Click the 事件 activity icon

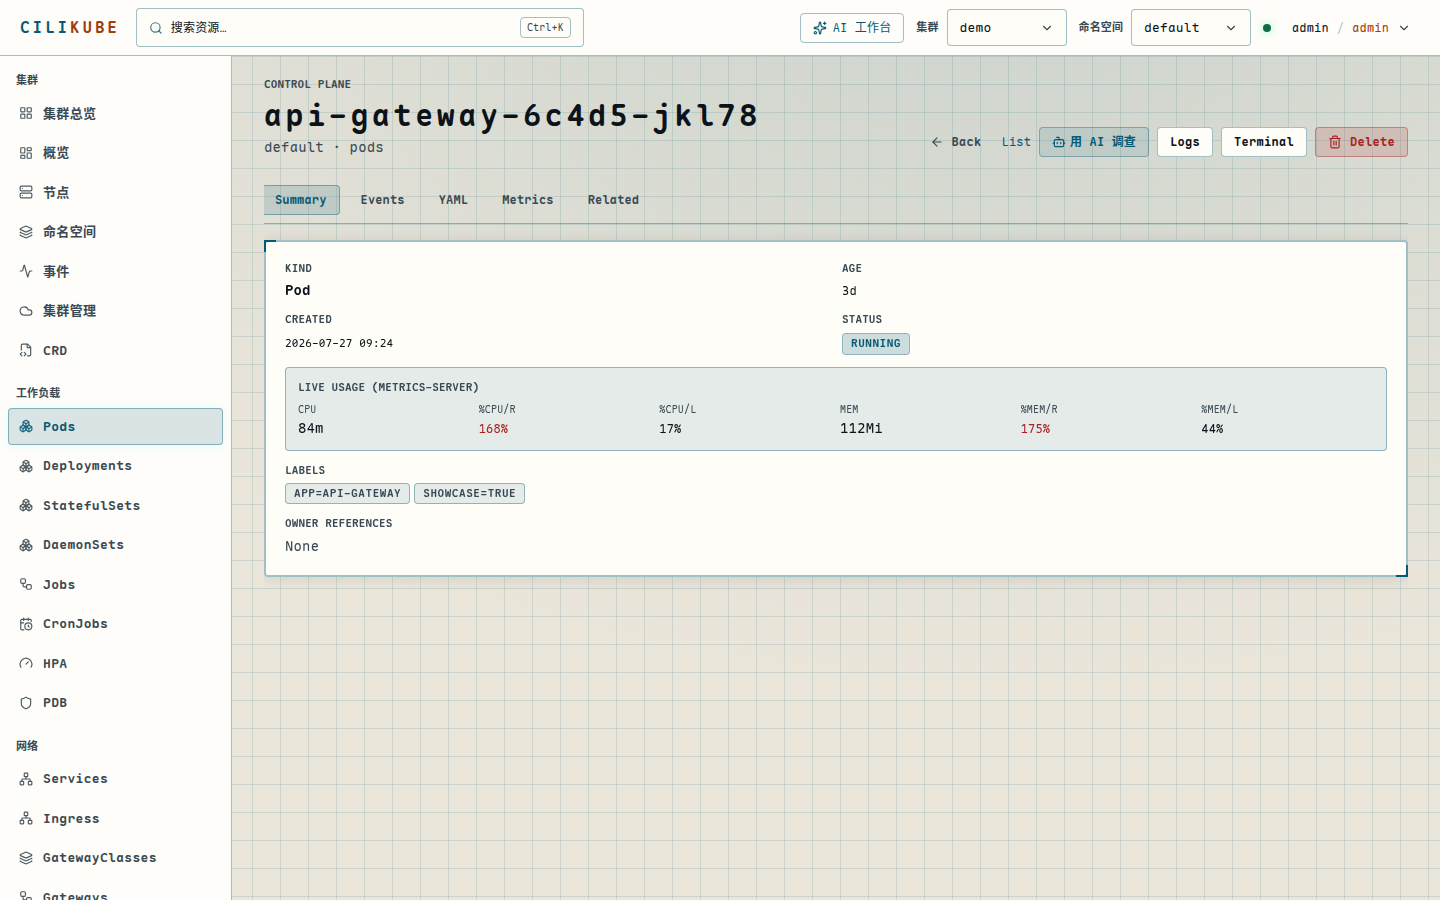coord(26,272)
